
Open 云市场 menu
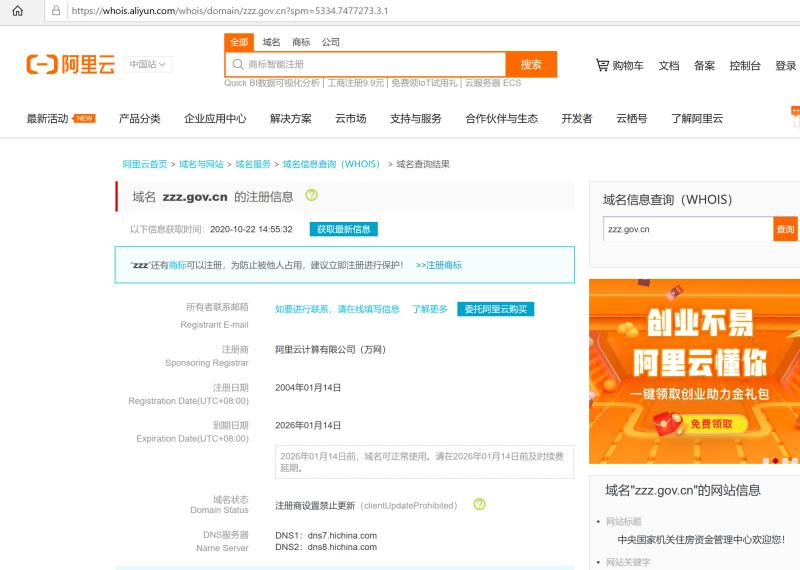(351, 118)
